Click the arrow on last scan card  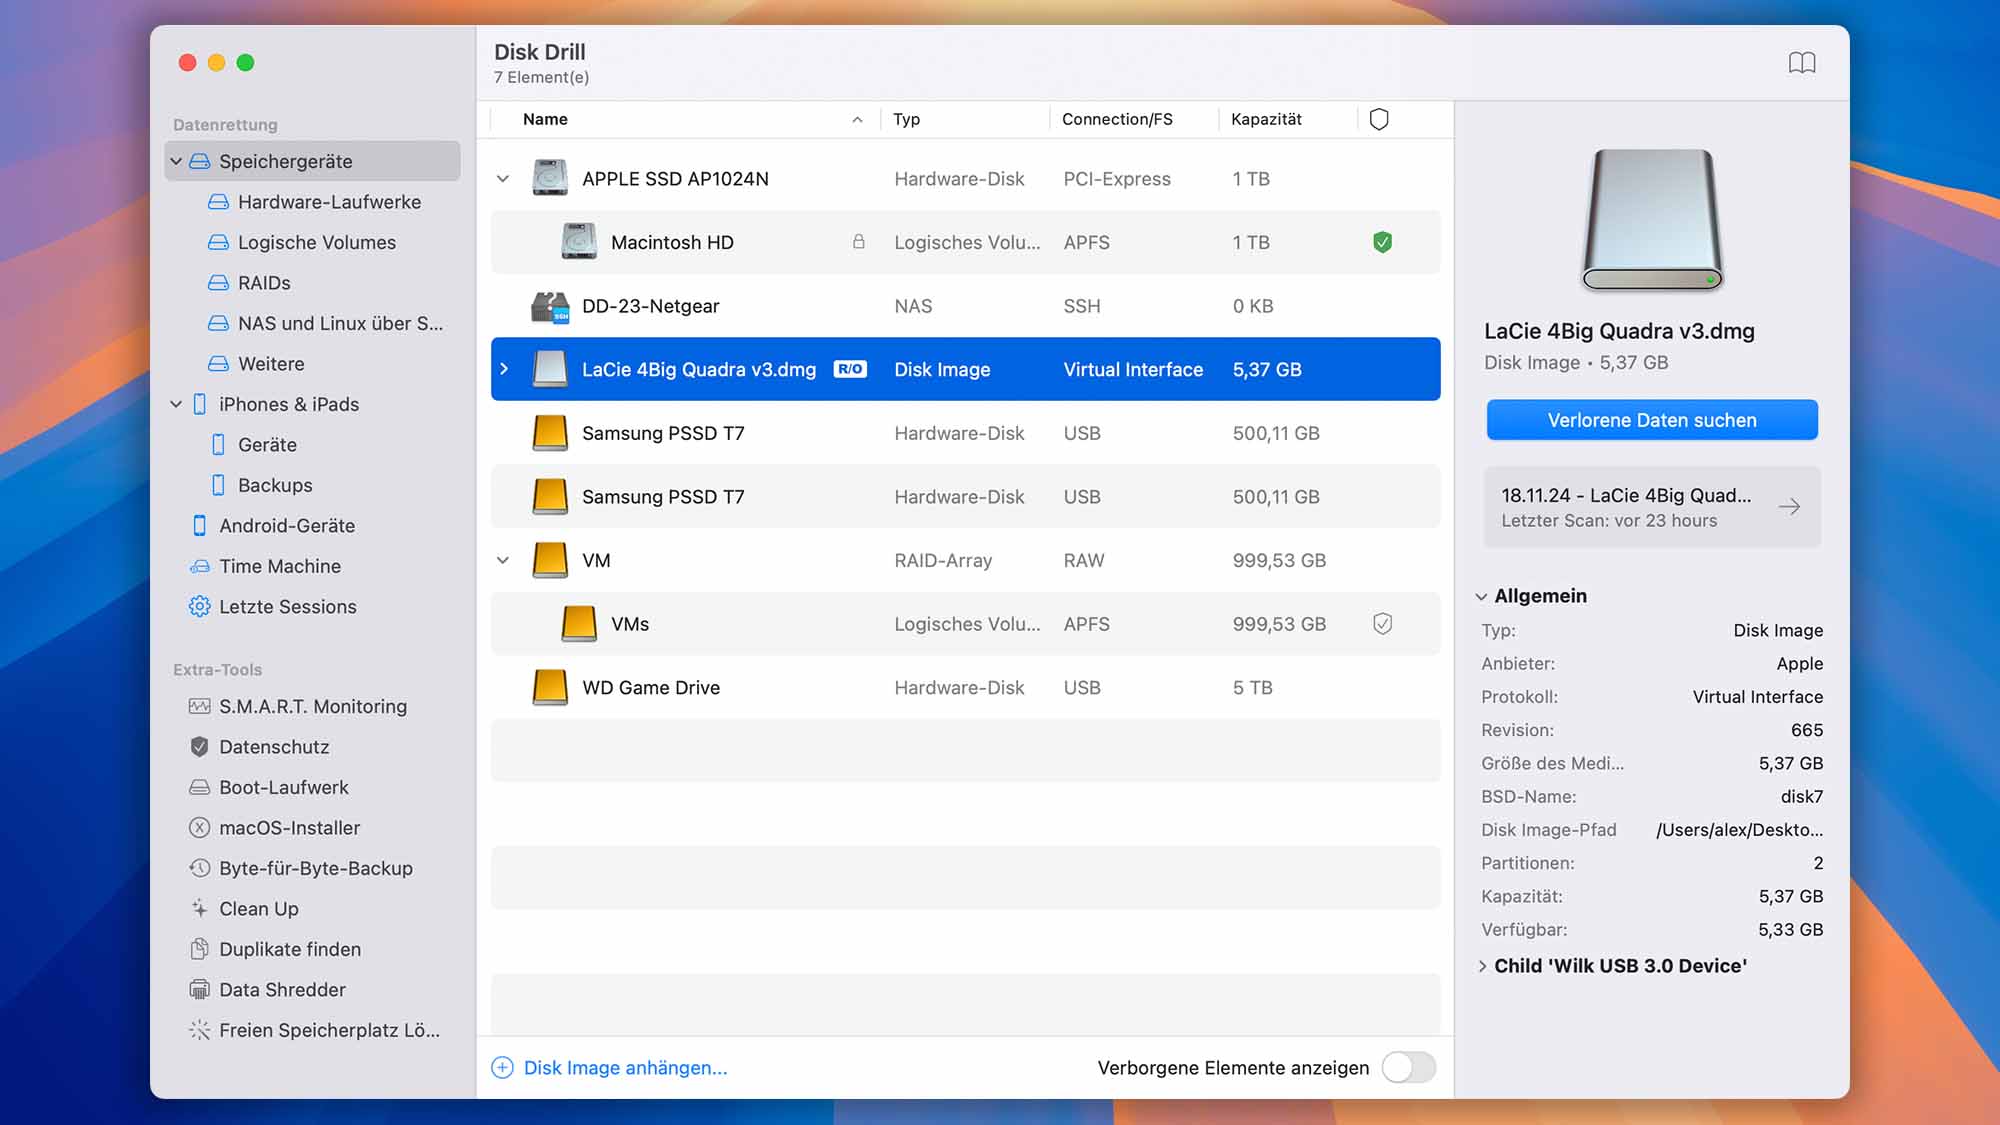point(1789,507)
